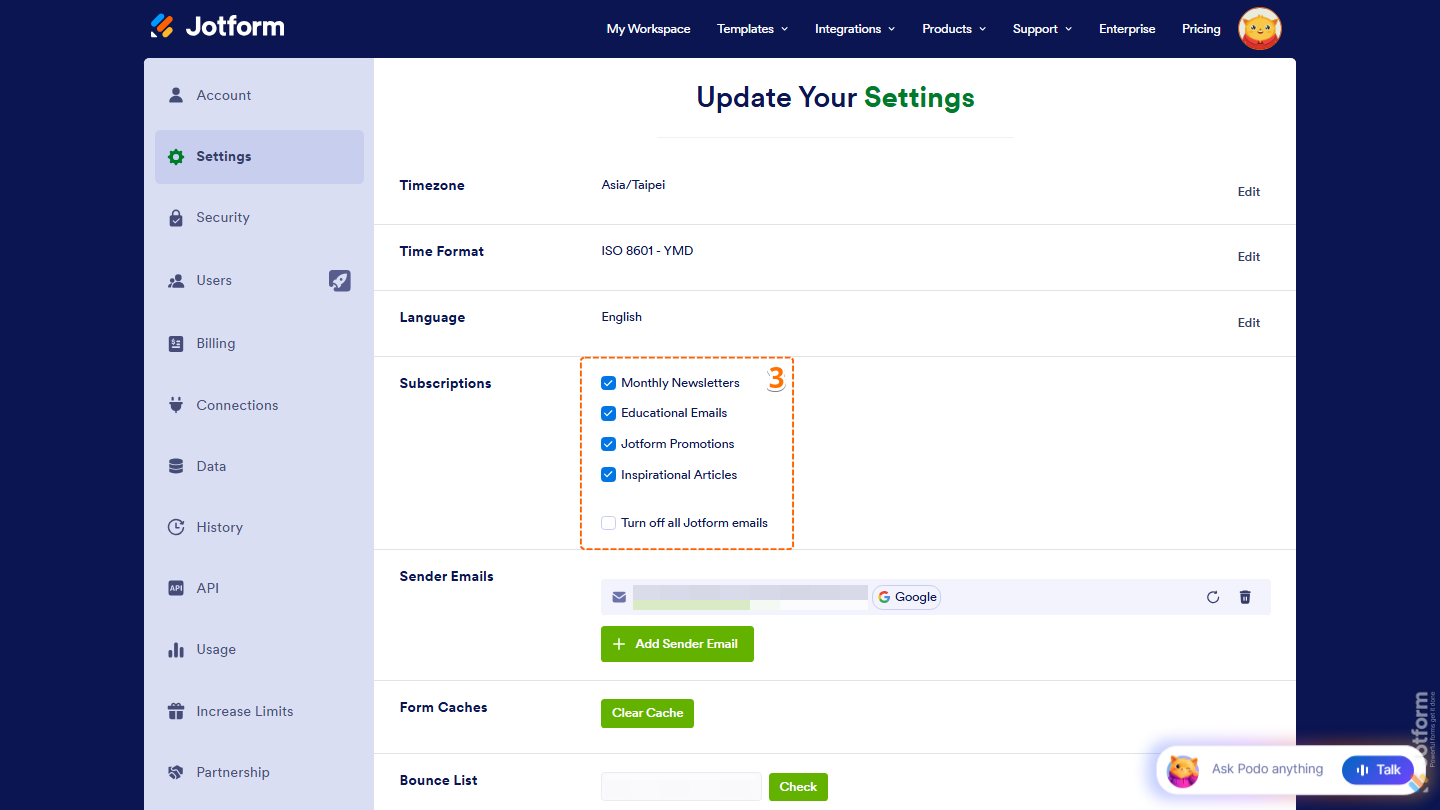Open the Pricing page in the top nav
The height and width of the screenshot is (810, 1440).
tap(1201, 29)
